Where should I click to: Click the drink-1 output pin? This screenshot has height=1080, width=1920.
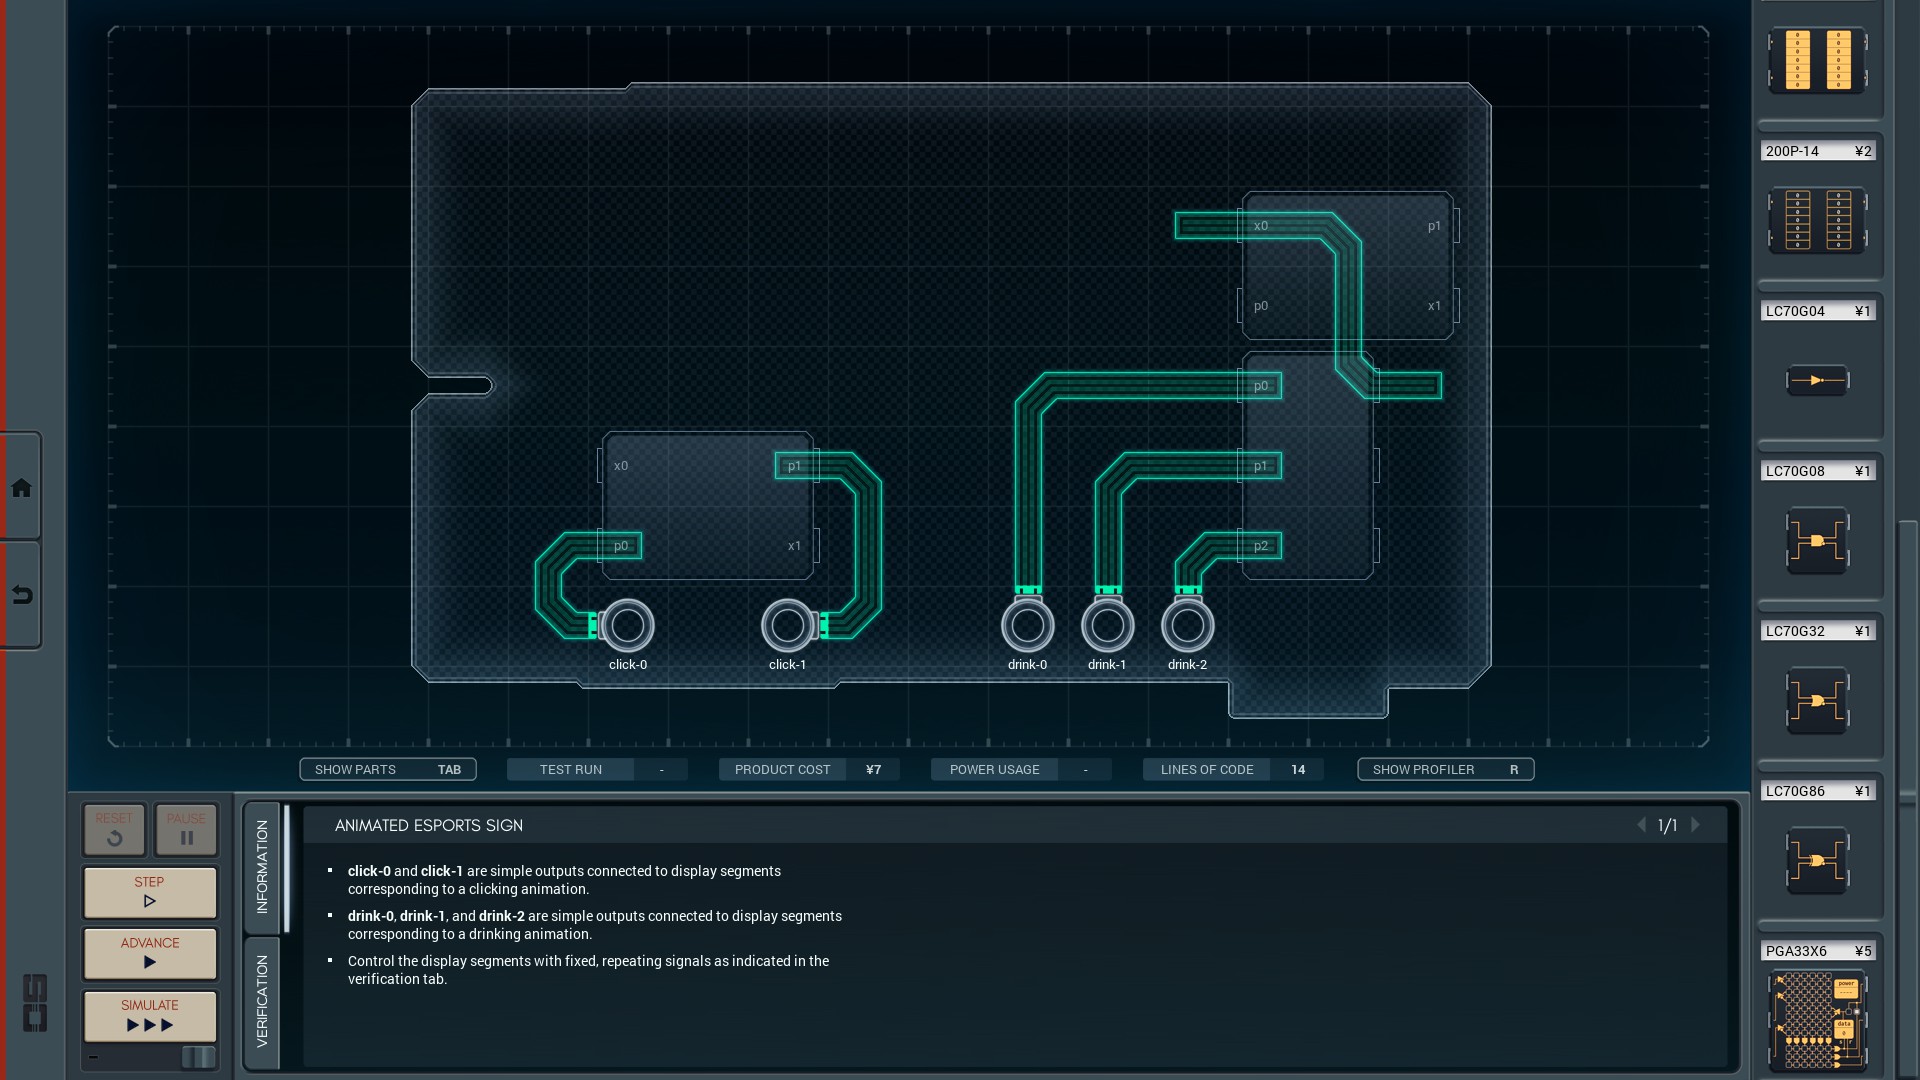click(1107, 626)
